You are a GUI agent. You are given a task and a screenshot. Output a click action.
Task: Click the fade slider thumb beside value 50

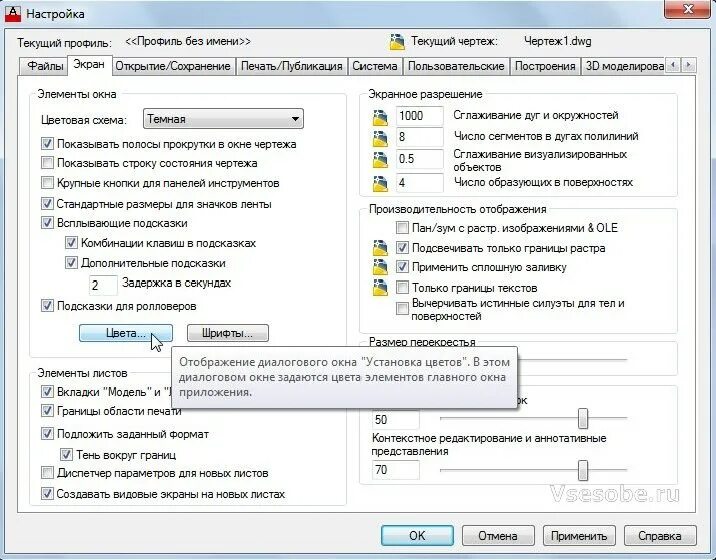583,418
